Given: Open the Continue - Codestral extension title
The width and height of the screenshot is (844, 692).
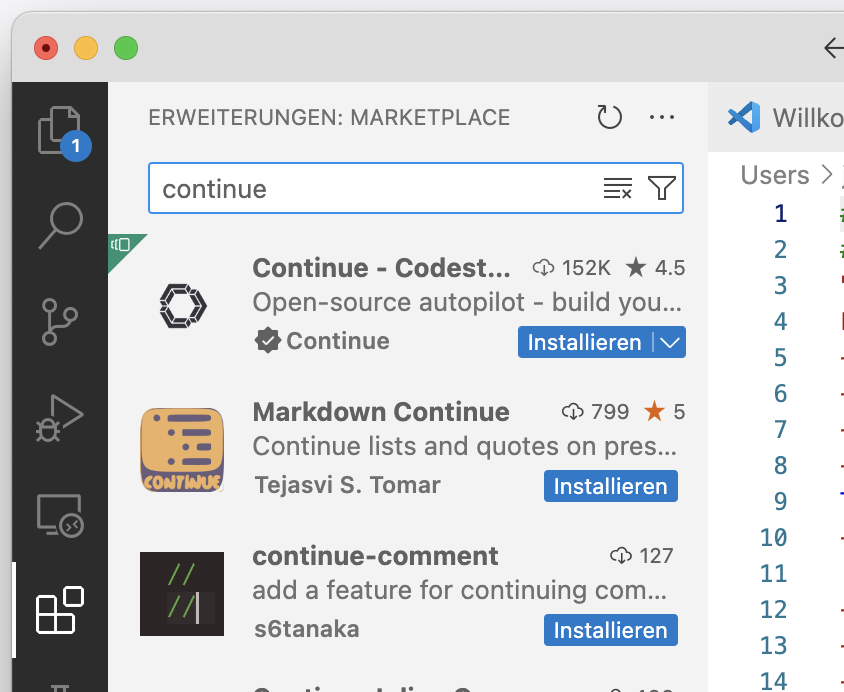Looking at the screenshot, I should coord(382,268).
